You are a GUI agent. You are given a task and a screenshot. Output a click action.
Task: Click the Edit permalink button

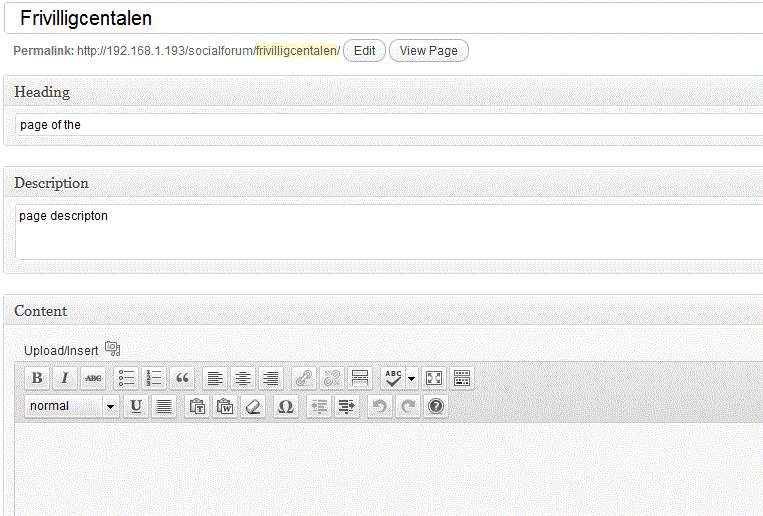364,51
